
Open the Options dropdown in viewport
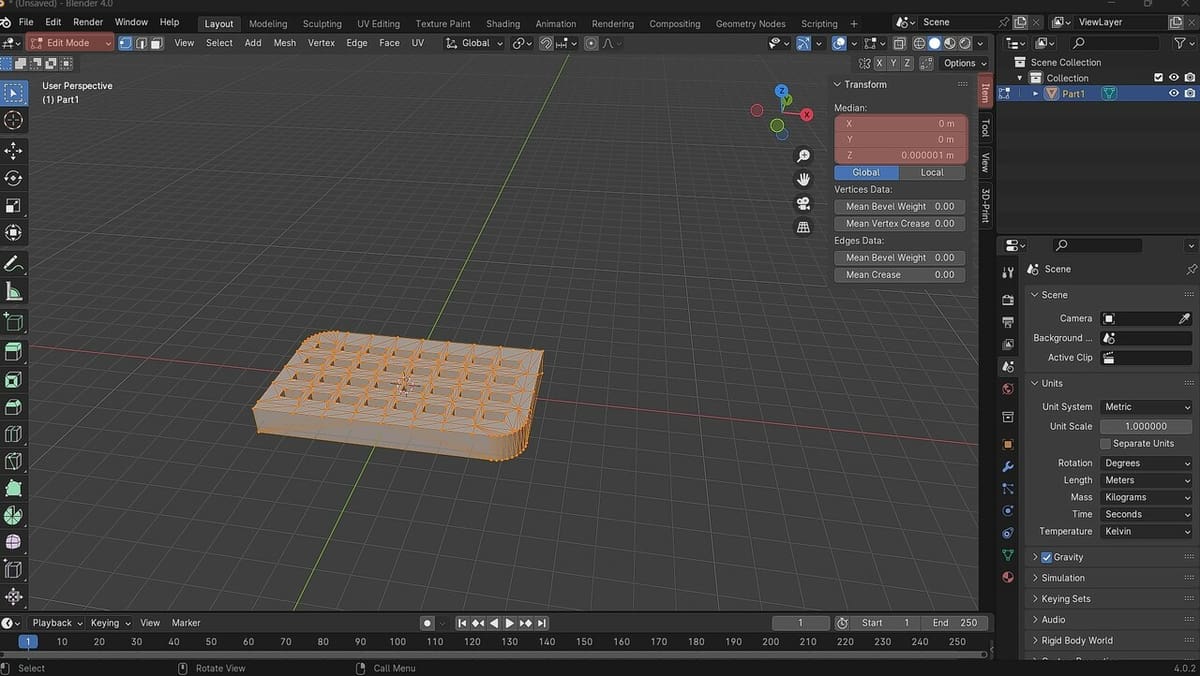964,63
